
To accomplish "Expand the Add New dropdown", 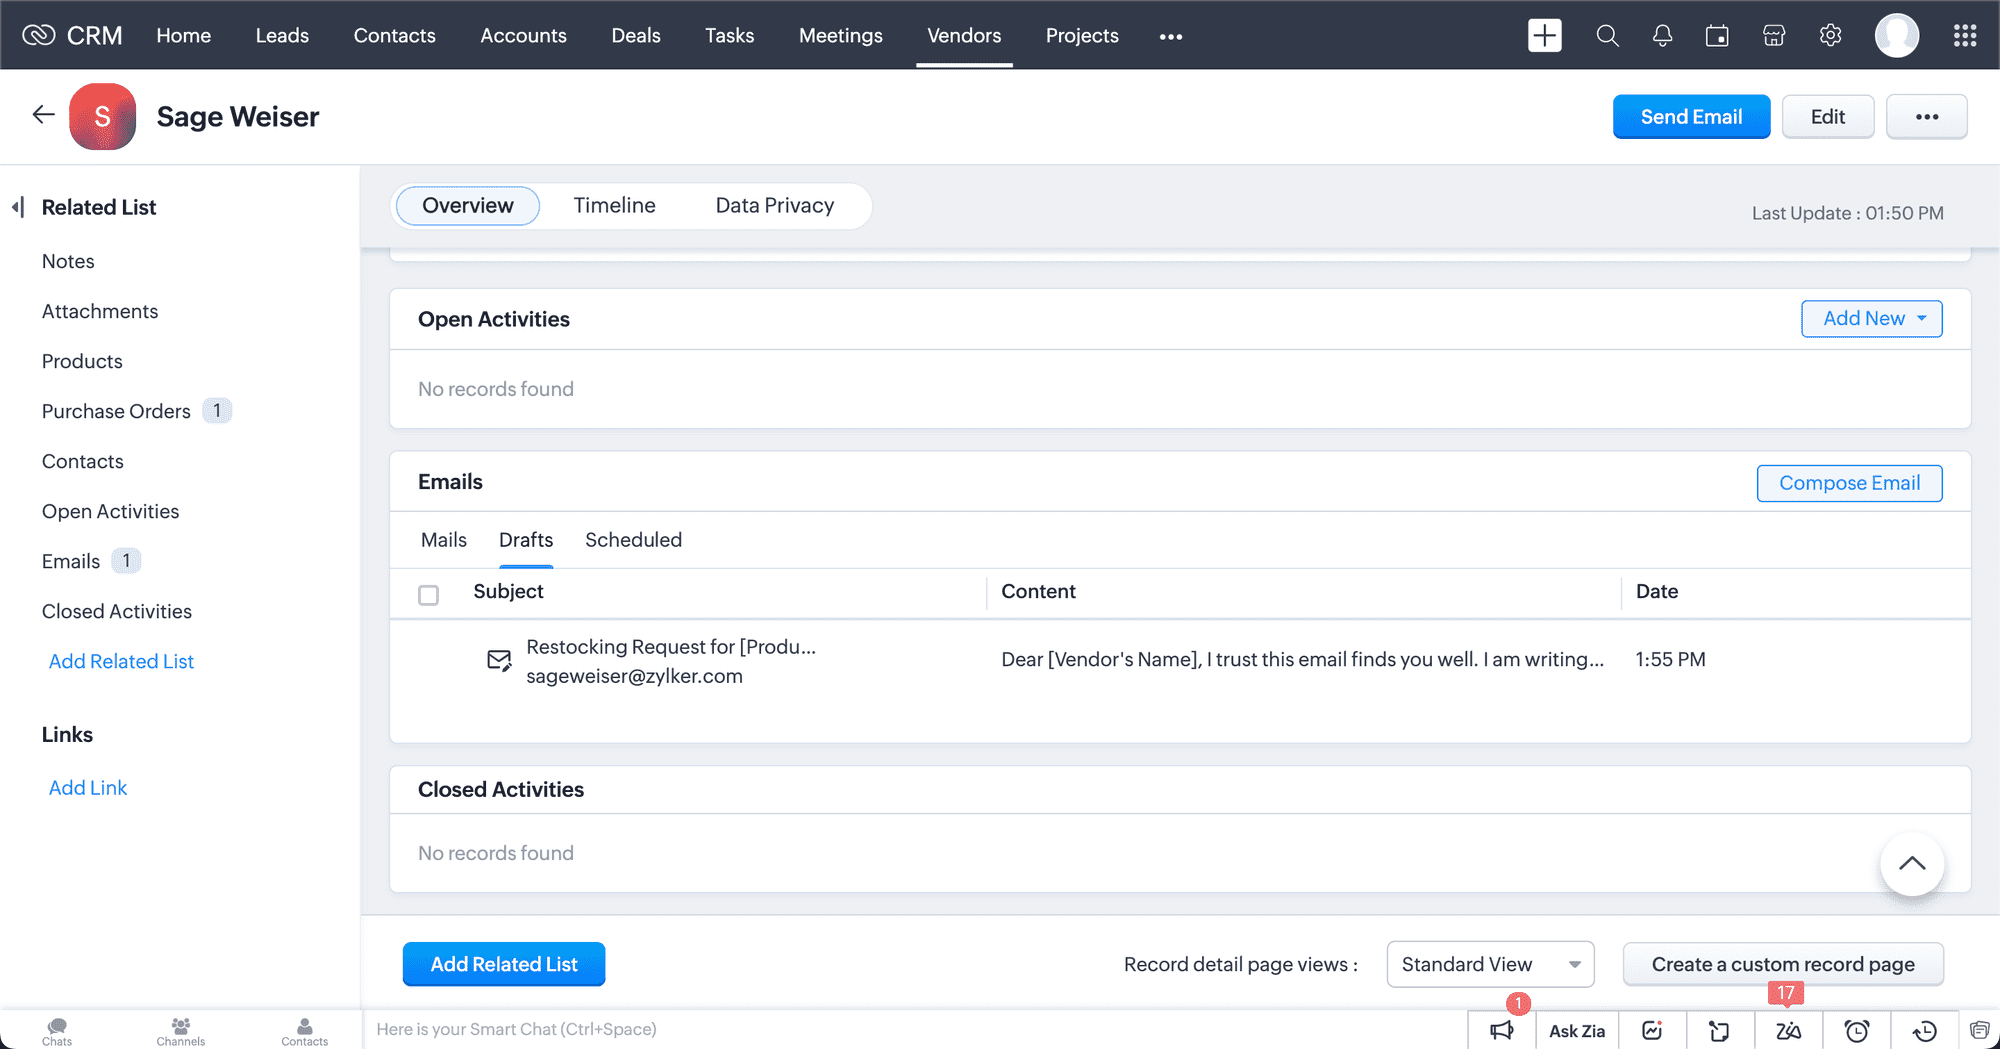I will pyautogui.click(x=1871, y=319).
